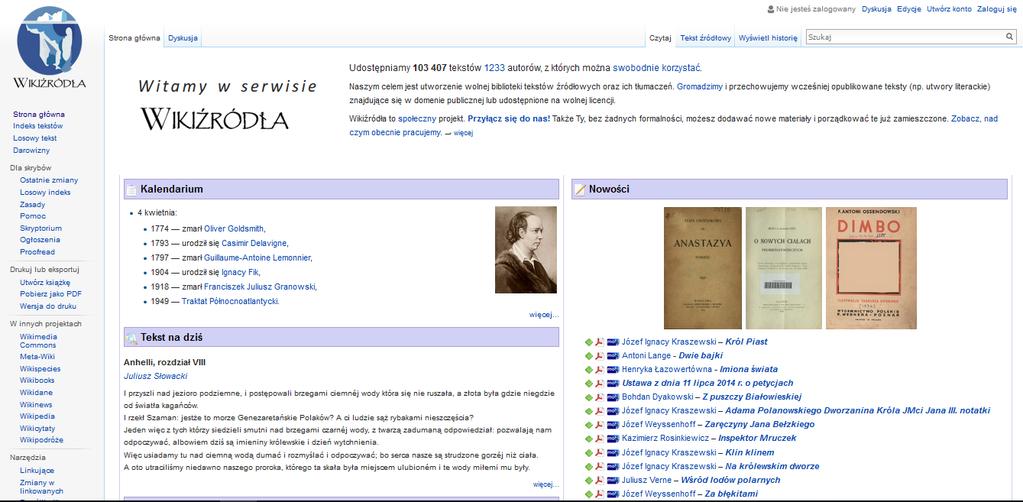
Task: Select the Czytaj tab
Action: [x=660, y=38]
